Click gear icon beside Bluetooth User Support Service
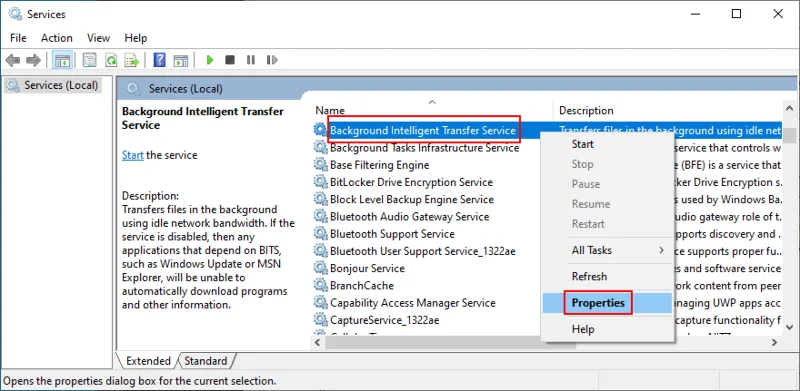The height and width of the screenshot is (391, 800). [x=320, y=251]
